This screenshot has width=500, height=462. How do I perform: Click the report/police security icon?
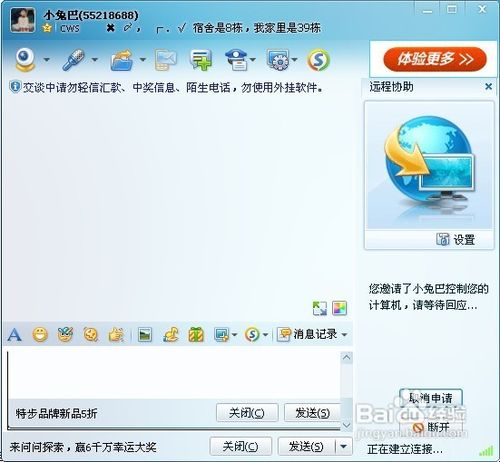(x=236, y=60)
